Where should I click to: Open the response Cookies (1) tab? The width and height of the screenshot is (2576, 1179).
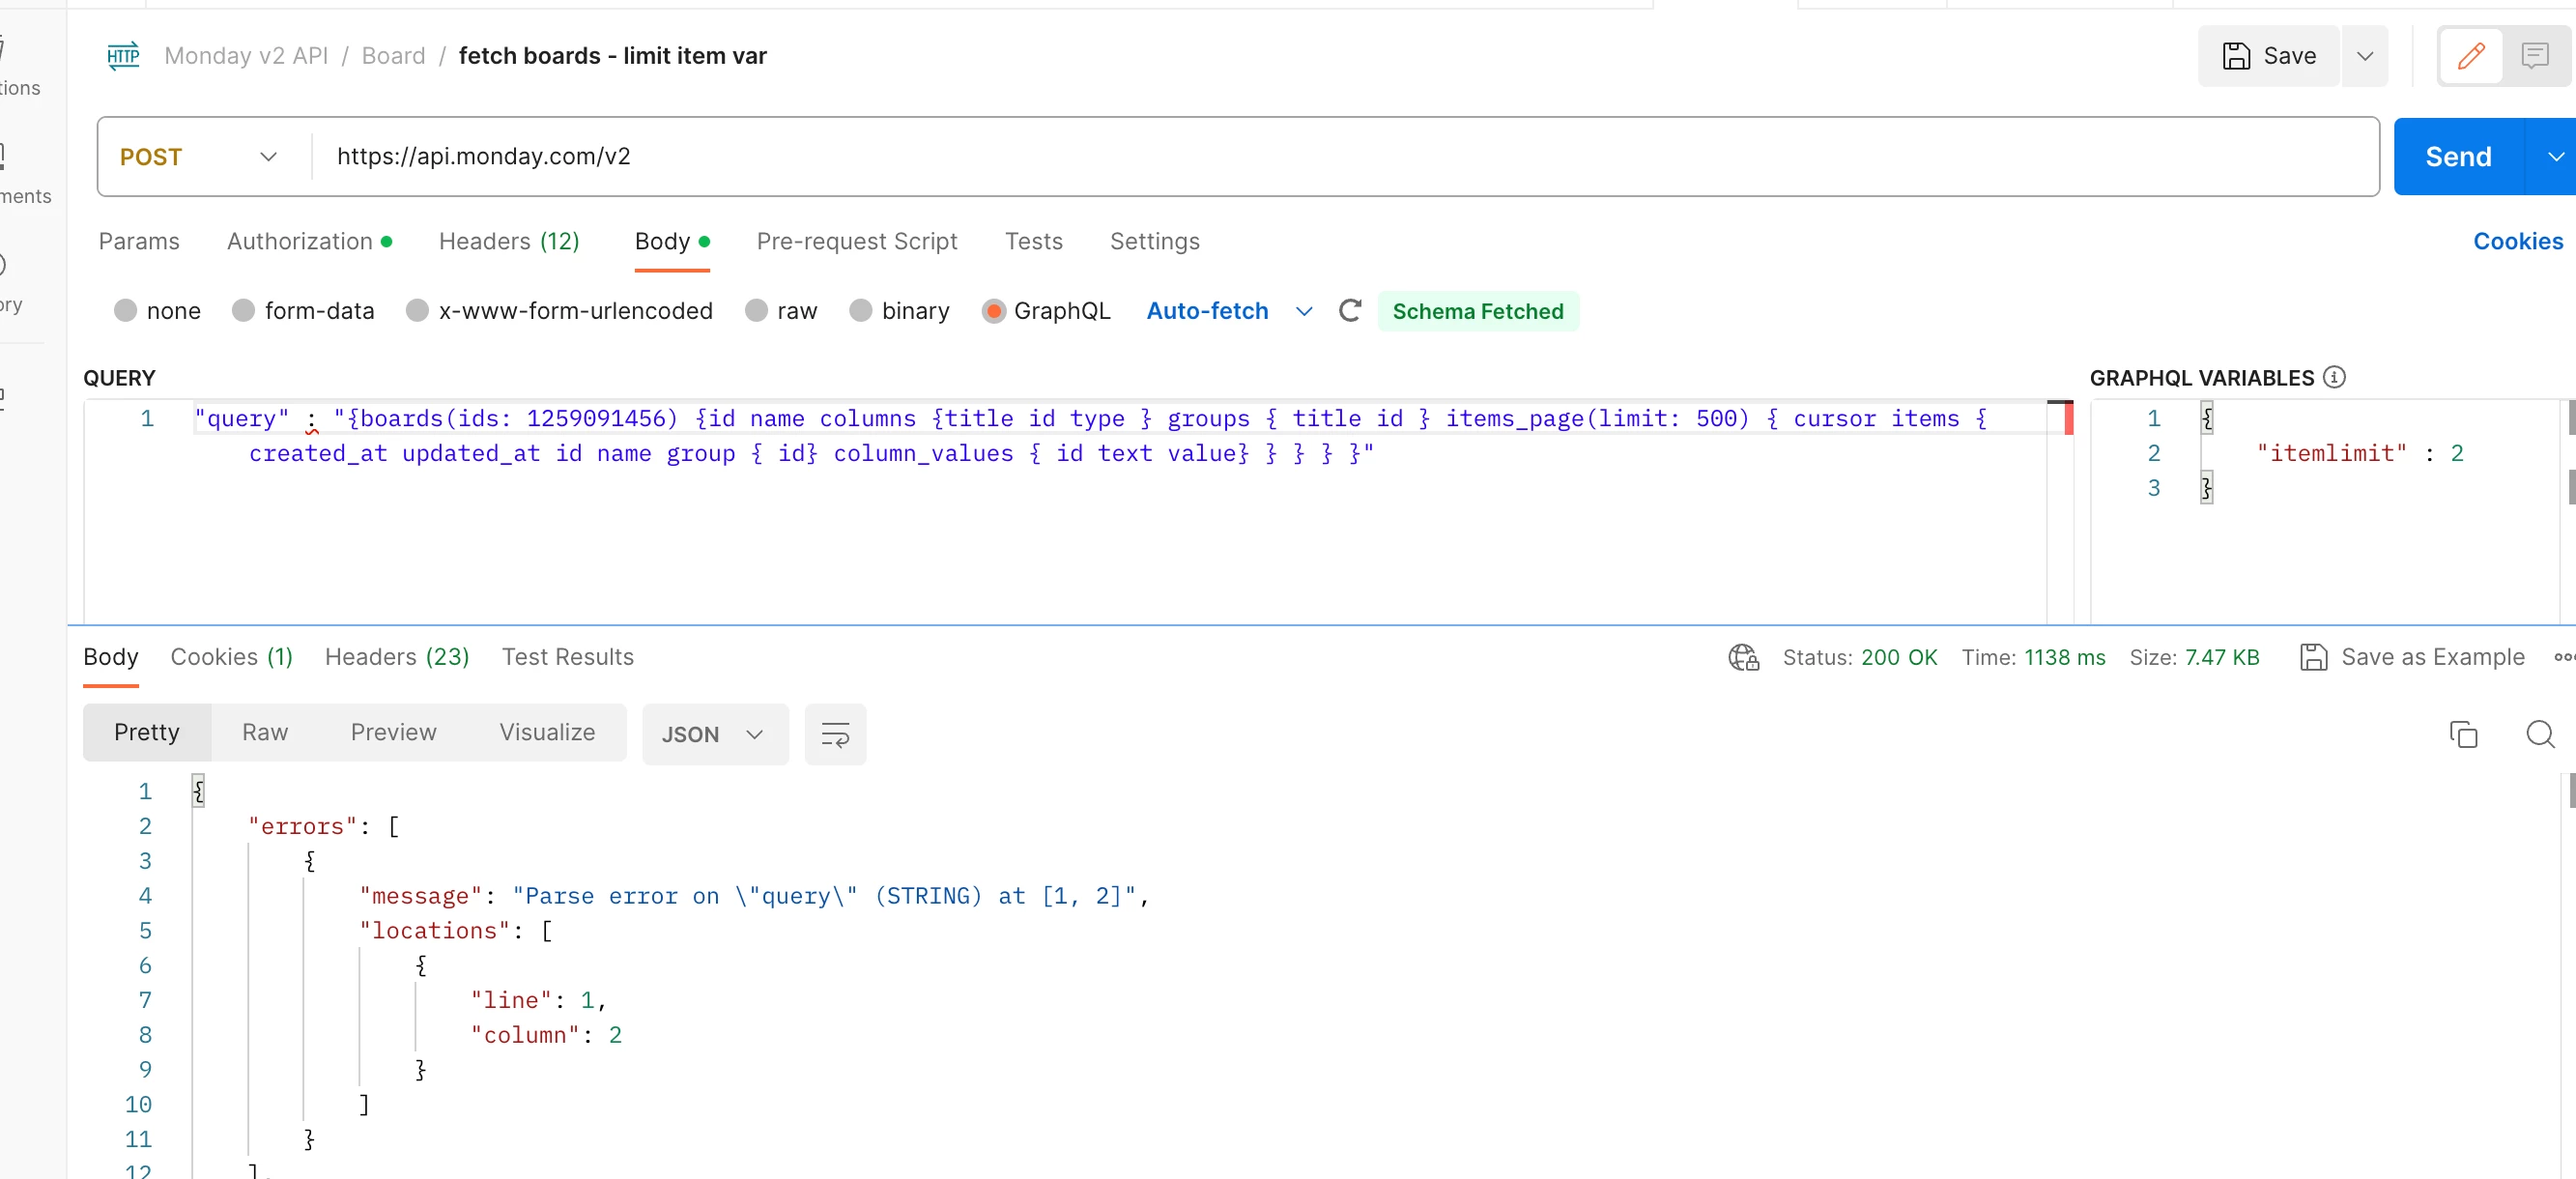pos(231,657)
